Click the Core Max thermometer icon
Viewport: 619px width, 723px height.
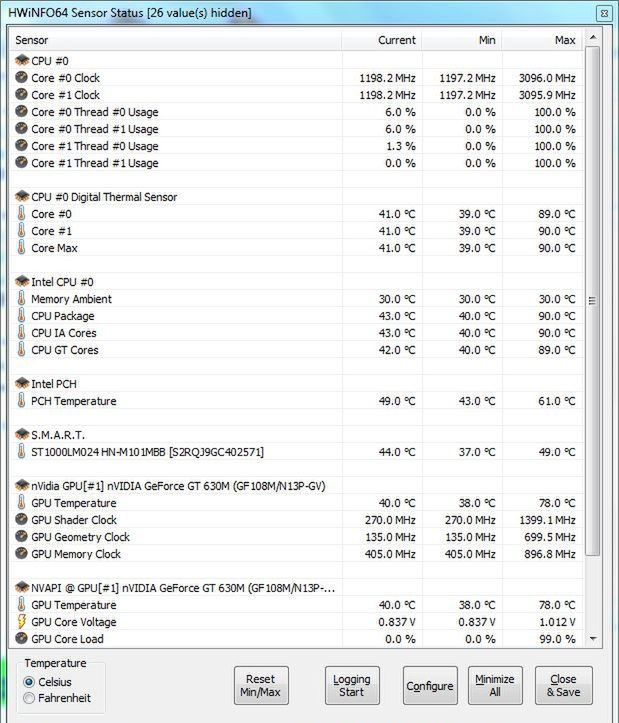click(21, 248)
